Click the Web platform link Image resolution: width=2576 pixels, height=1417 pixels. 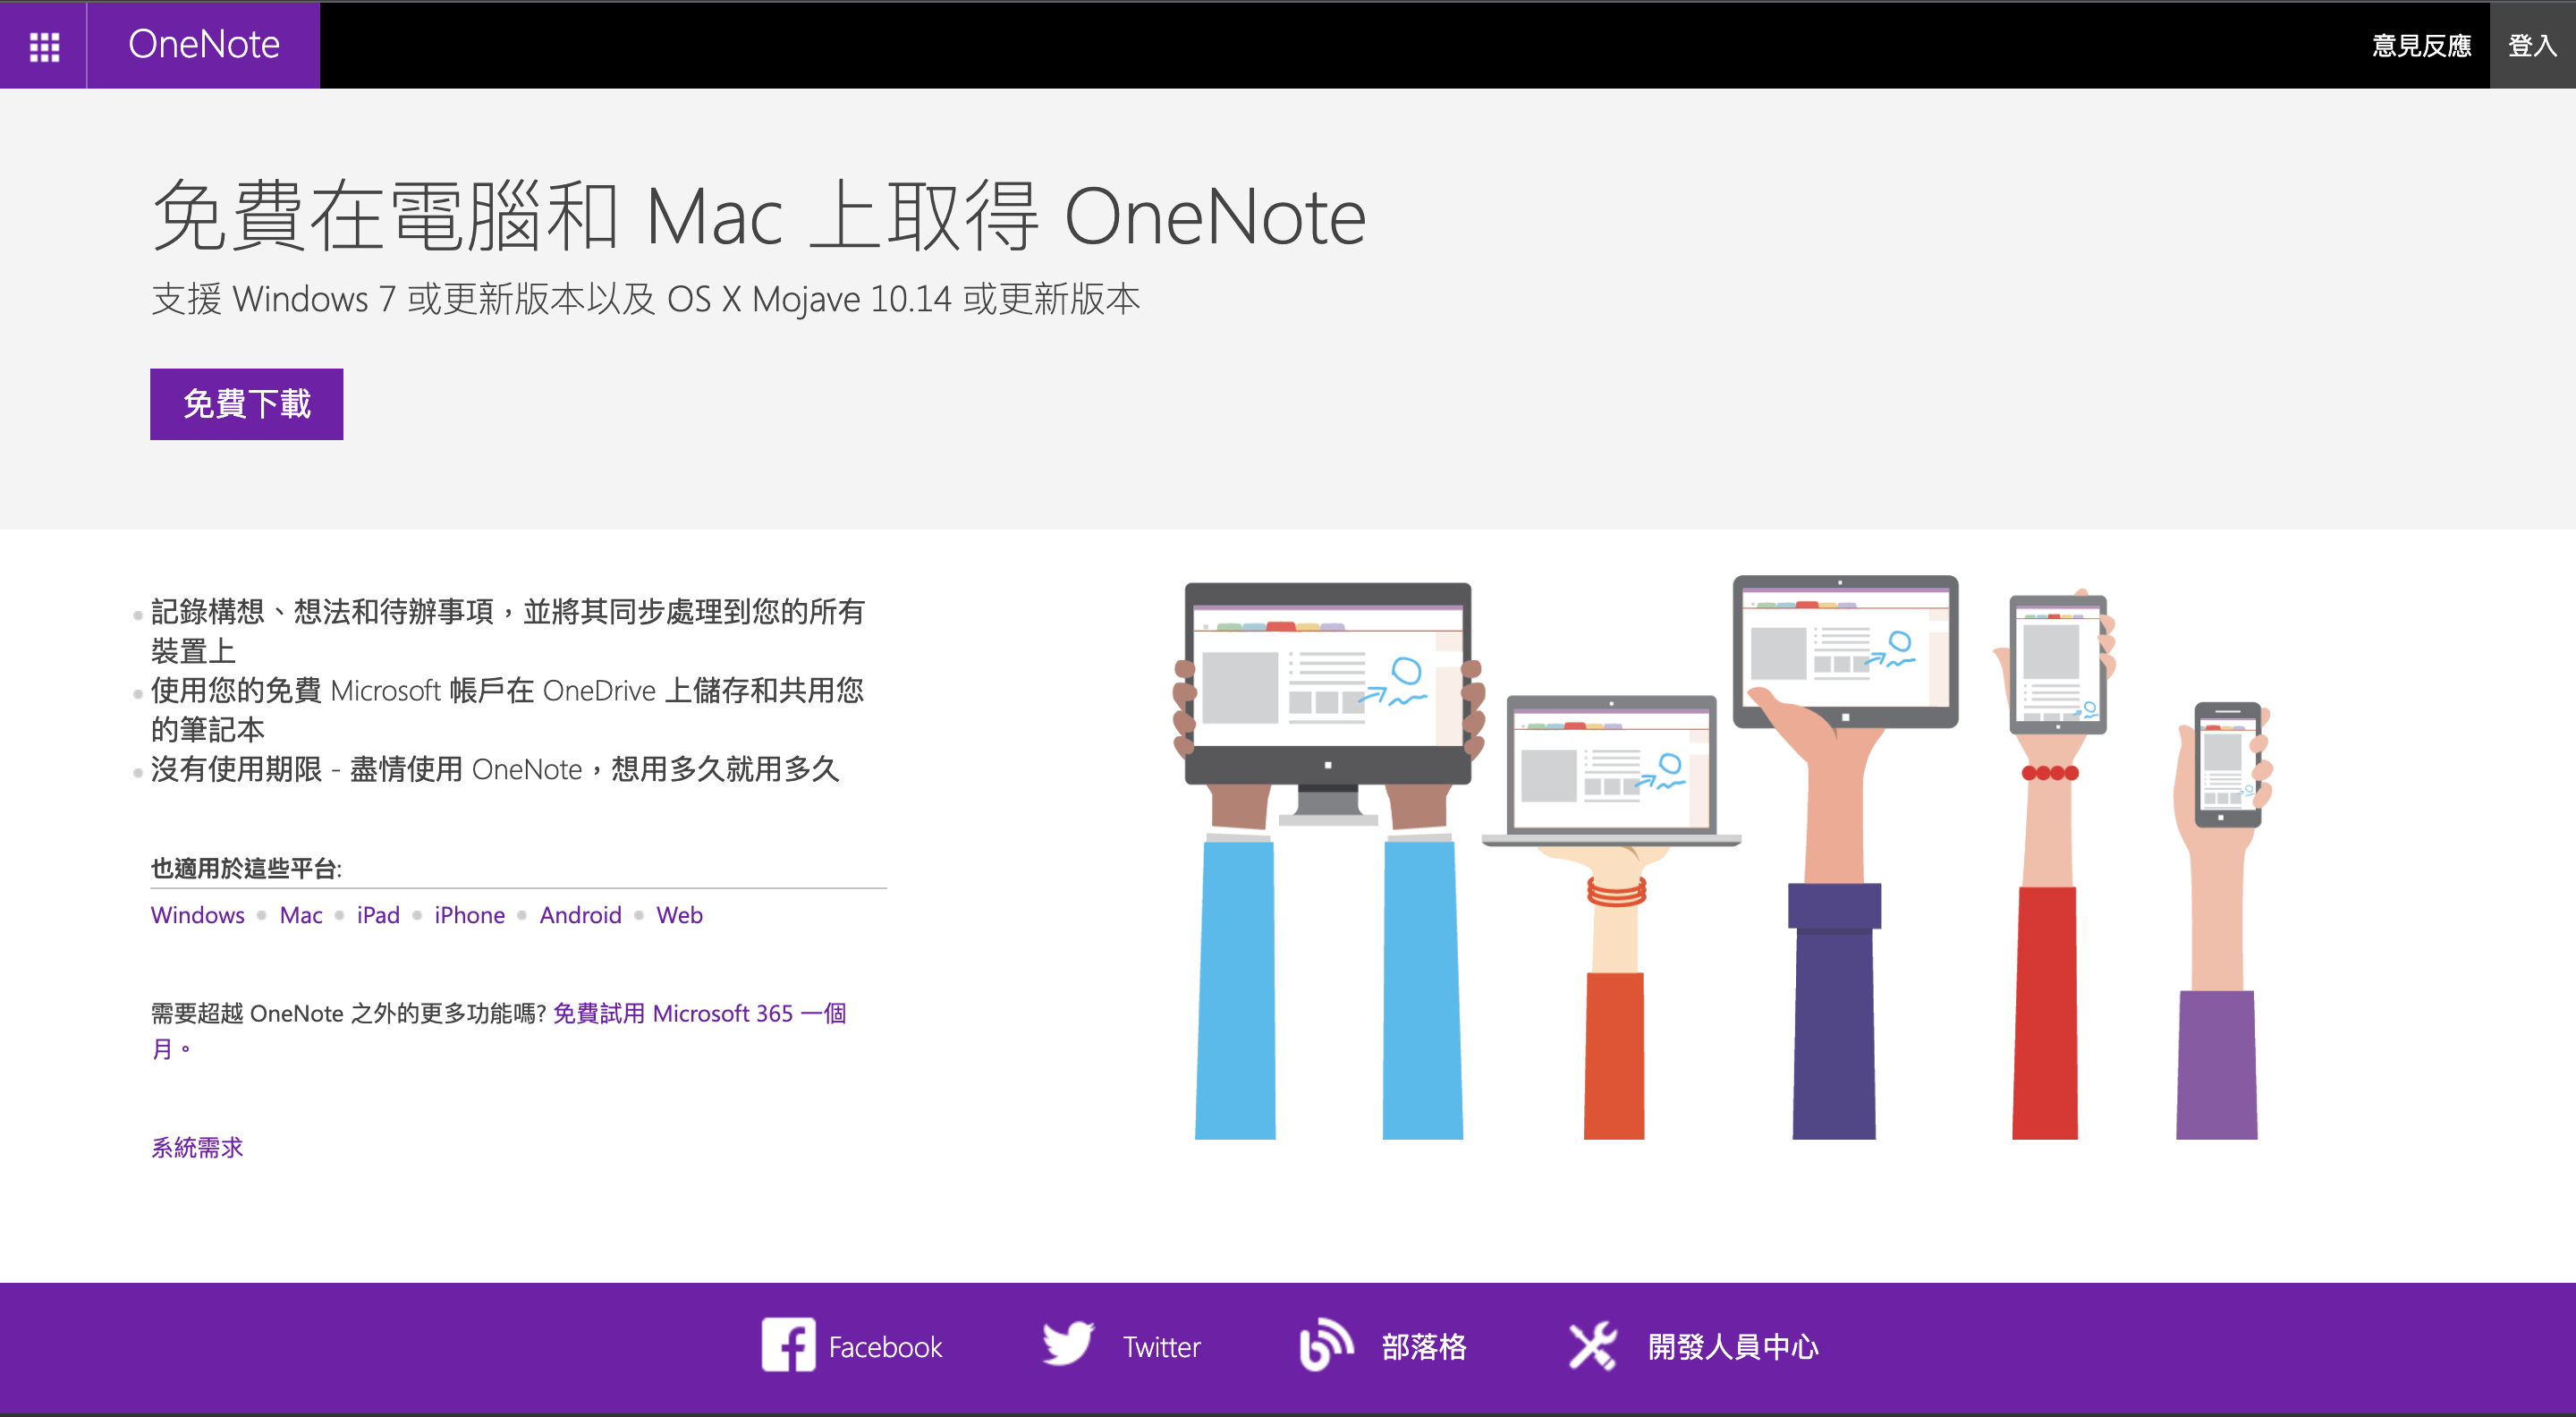680,912
